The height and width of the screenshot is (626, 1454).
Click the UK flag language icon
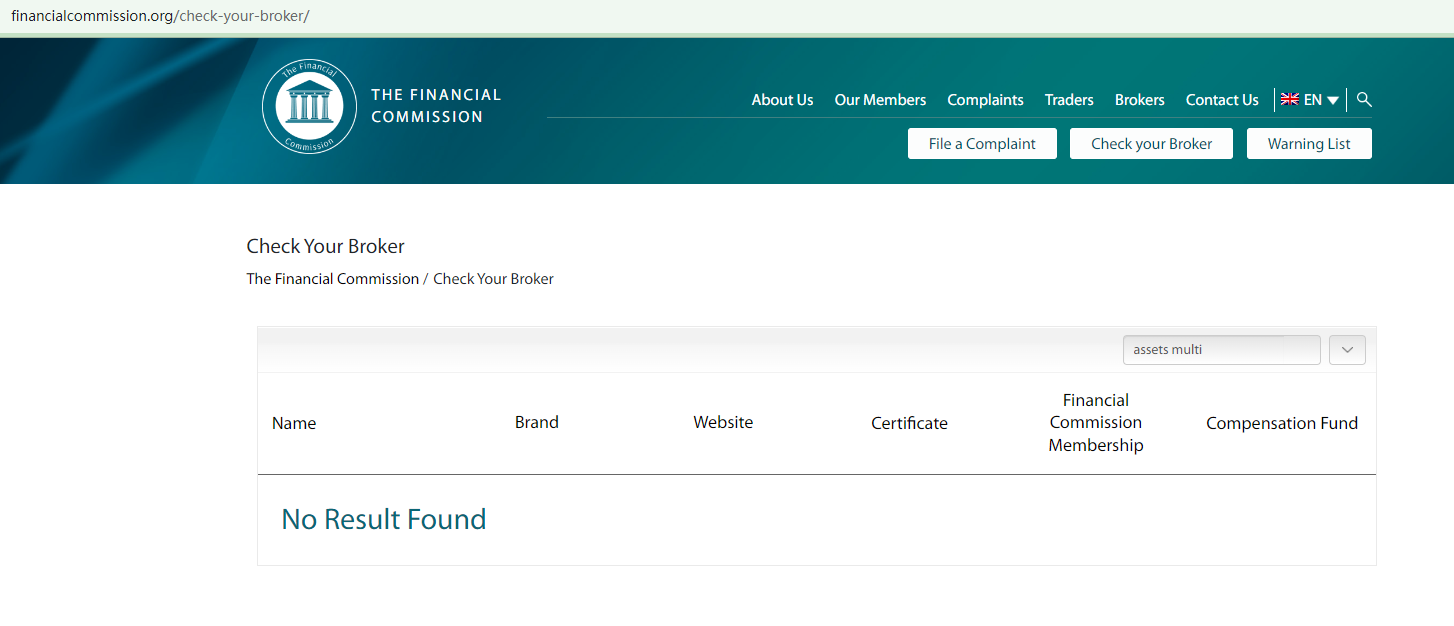click(x=1290, y=100)
